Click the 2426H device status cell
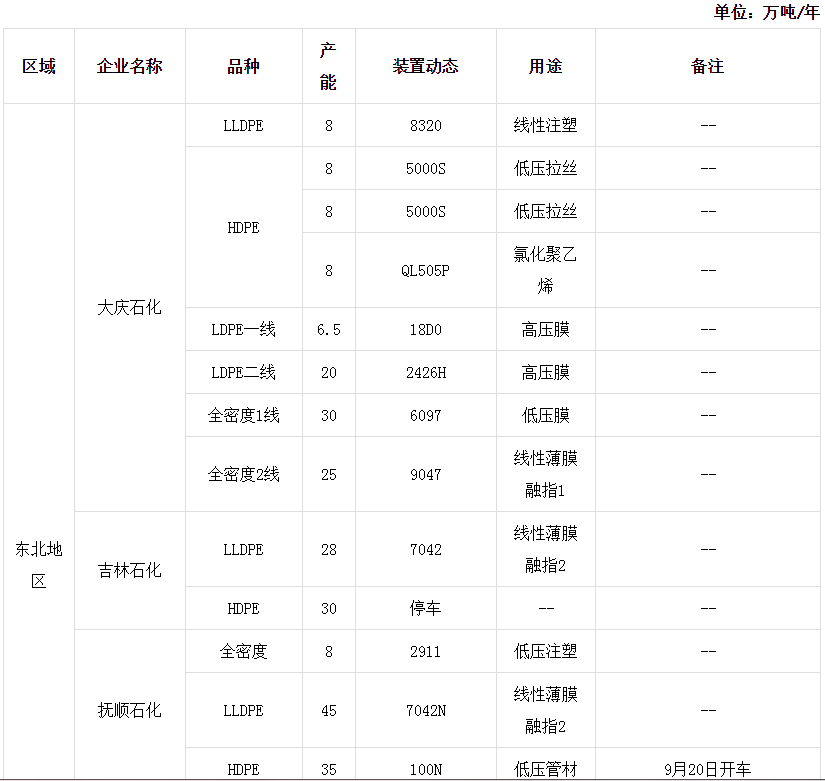825x781 pixels. tap(426, 373)
